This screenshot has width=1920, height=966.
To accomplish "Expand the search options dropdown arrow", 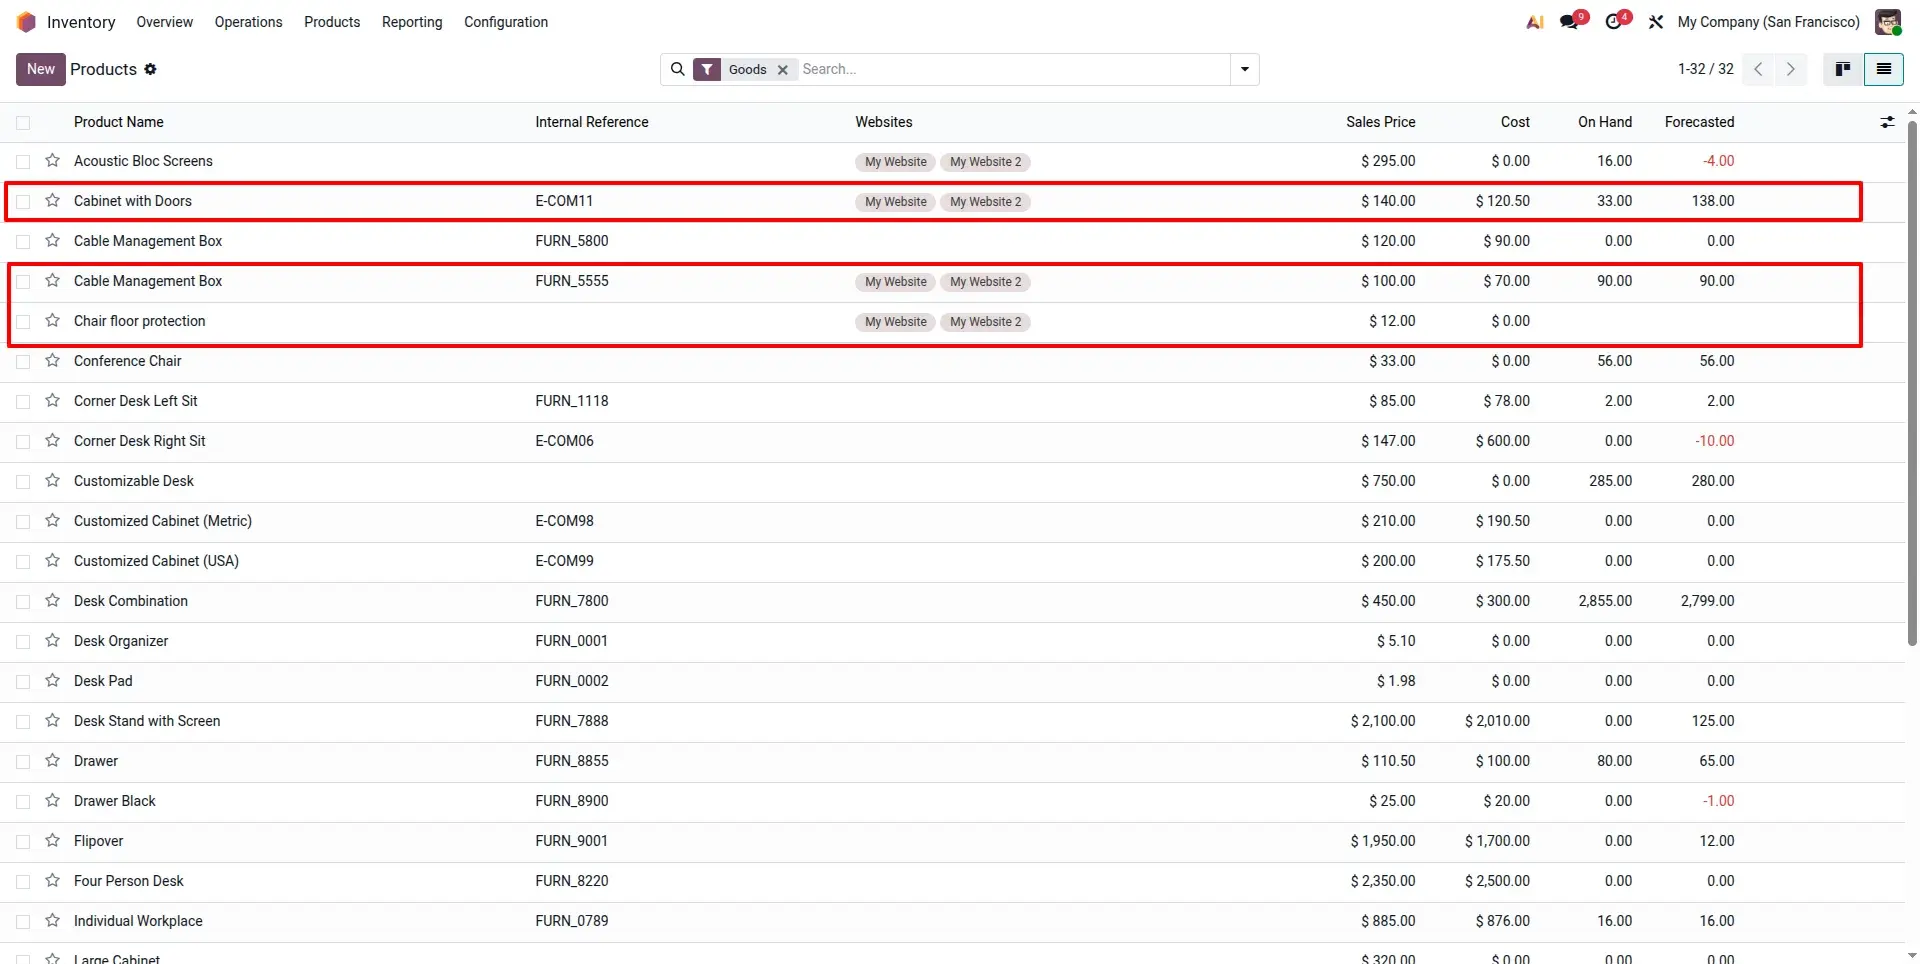I will point(1245,69).
